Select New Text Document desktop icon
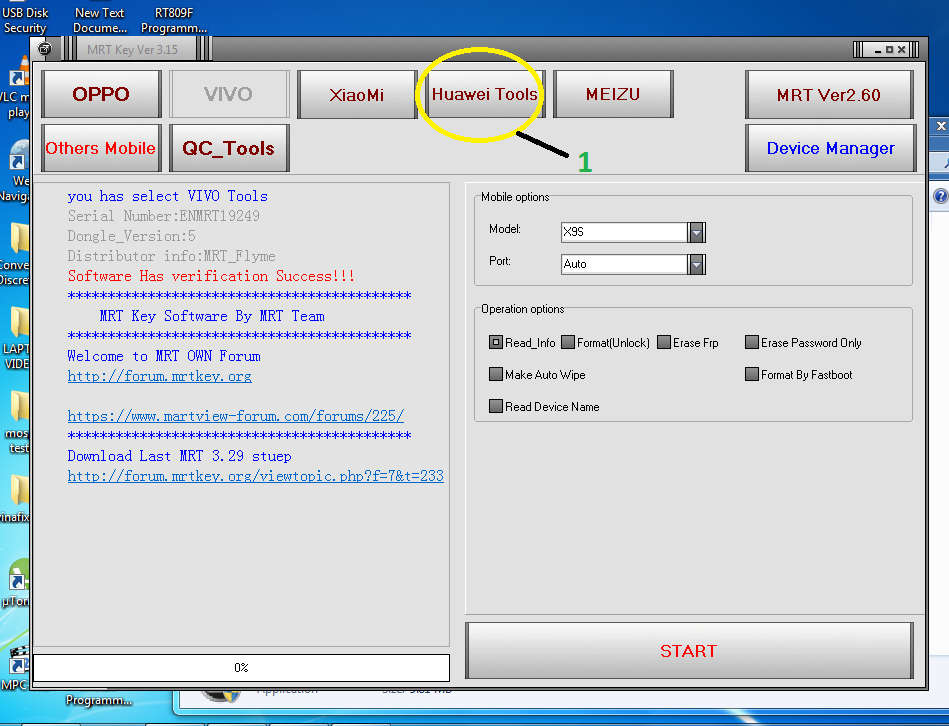 tap(100, 20)
